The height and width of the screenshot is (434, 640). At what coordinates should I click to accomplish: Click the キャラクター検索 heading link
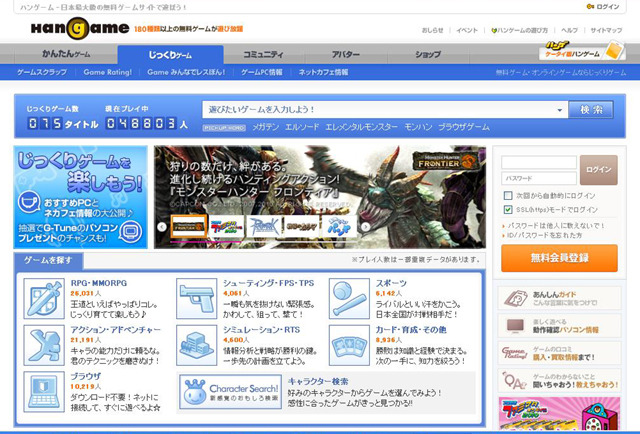pyautogui.click(x=318, y=381)
